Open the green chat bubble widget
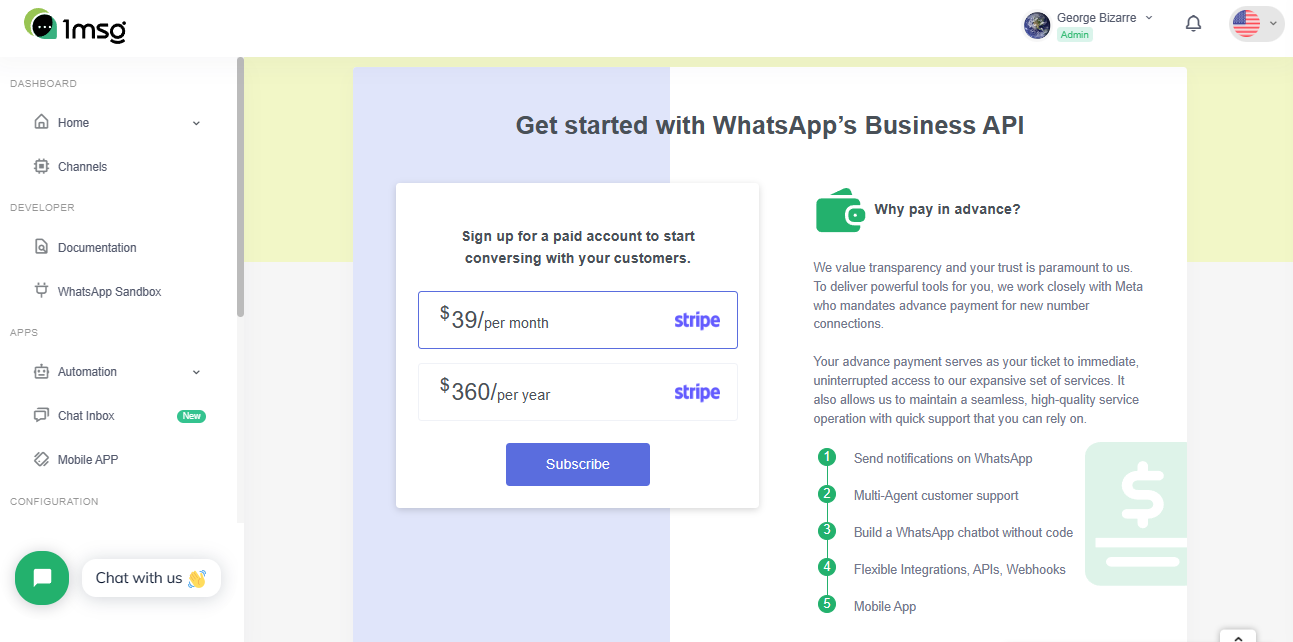The height and width of the screenshot is (642, 1293). tap(42, 578)
